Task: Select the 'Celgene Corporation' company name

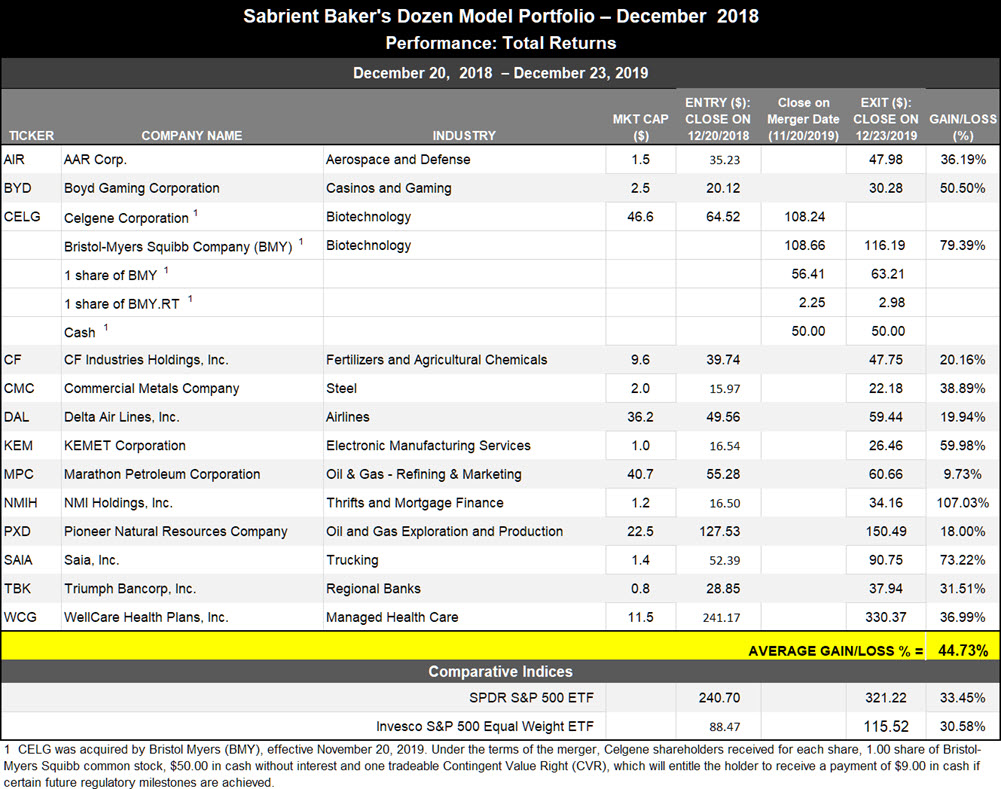Action: point(126,218)
